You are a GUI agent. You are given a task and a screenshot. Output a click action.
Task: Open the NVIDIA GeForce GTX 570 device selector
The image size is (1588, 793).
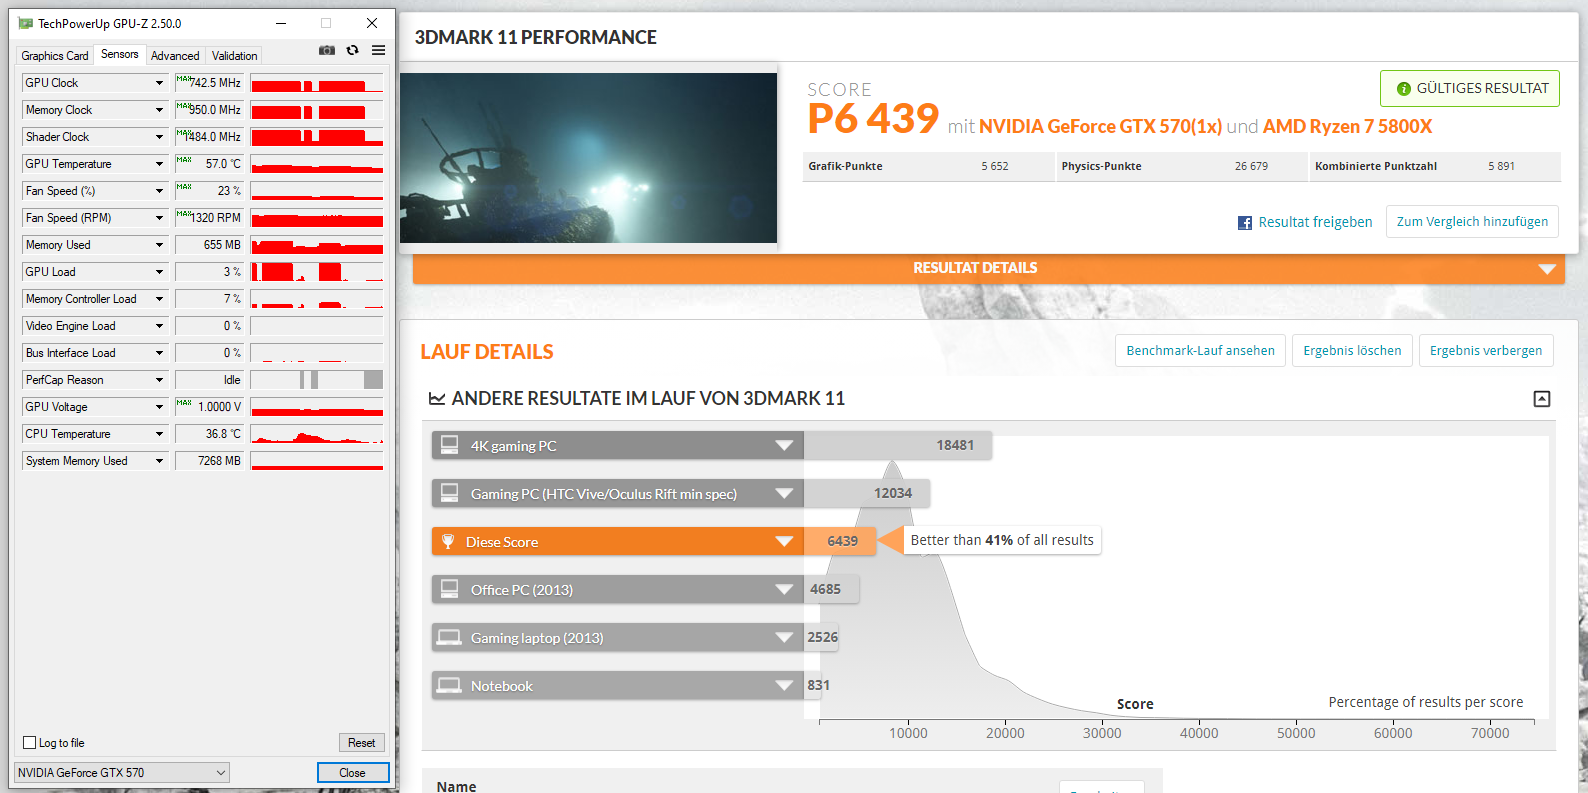point(122,772)
